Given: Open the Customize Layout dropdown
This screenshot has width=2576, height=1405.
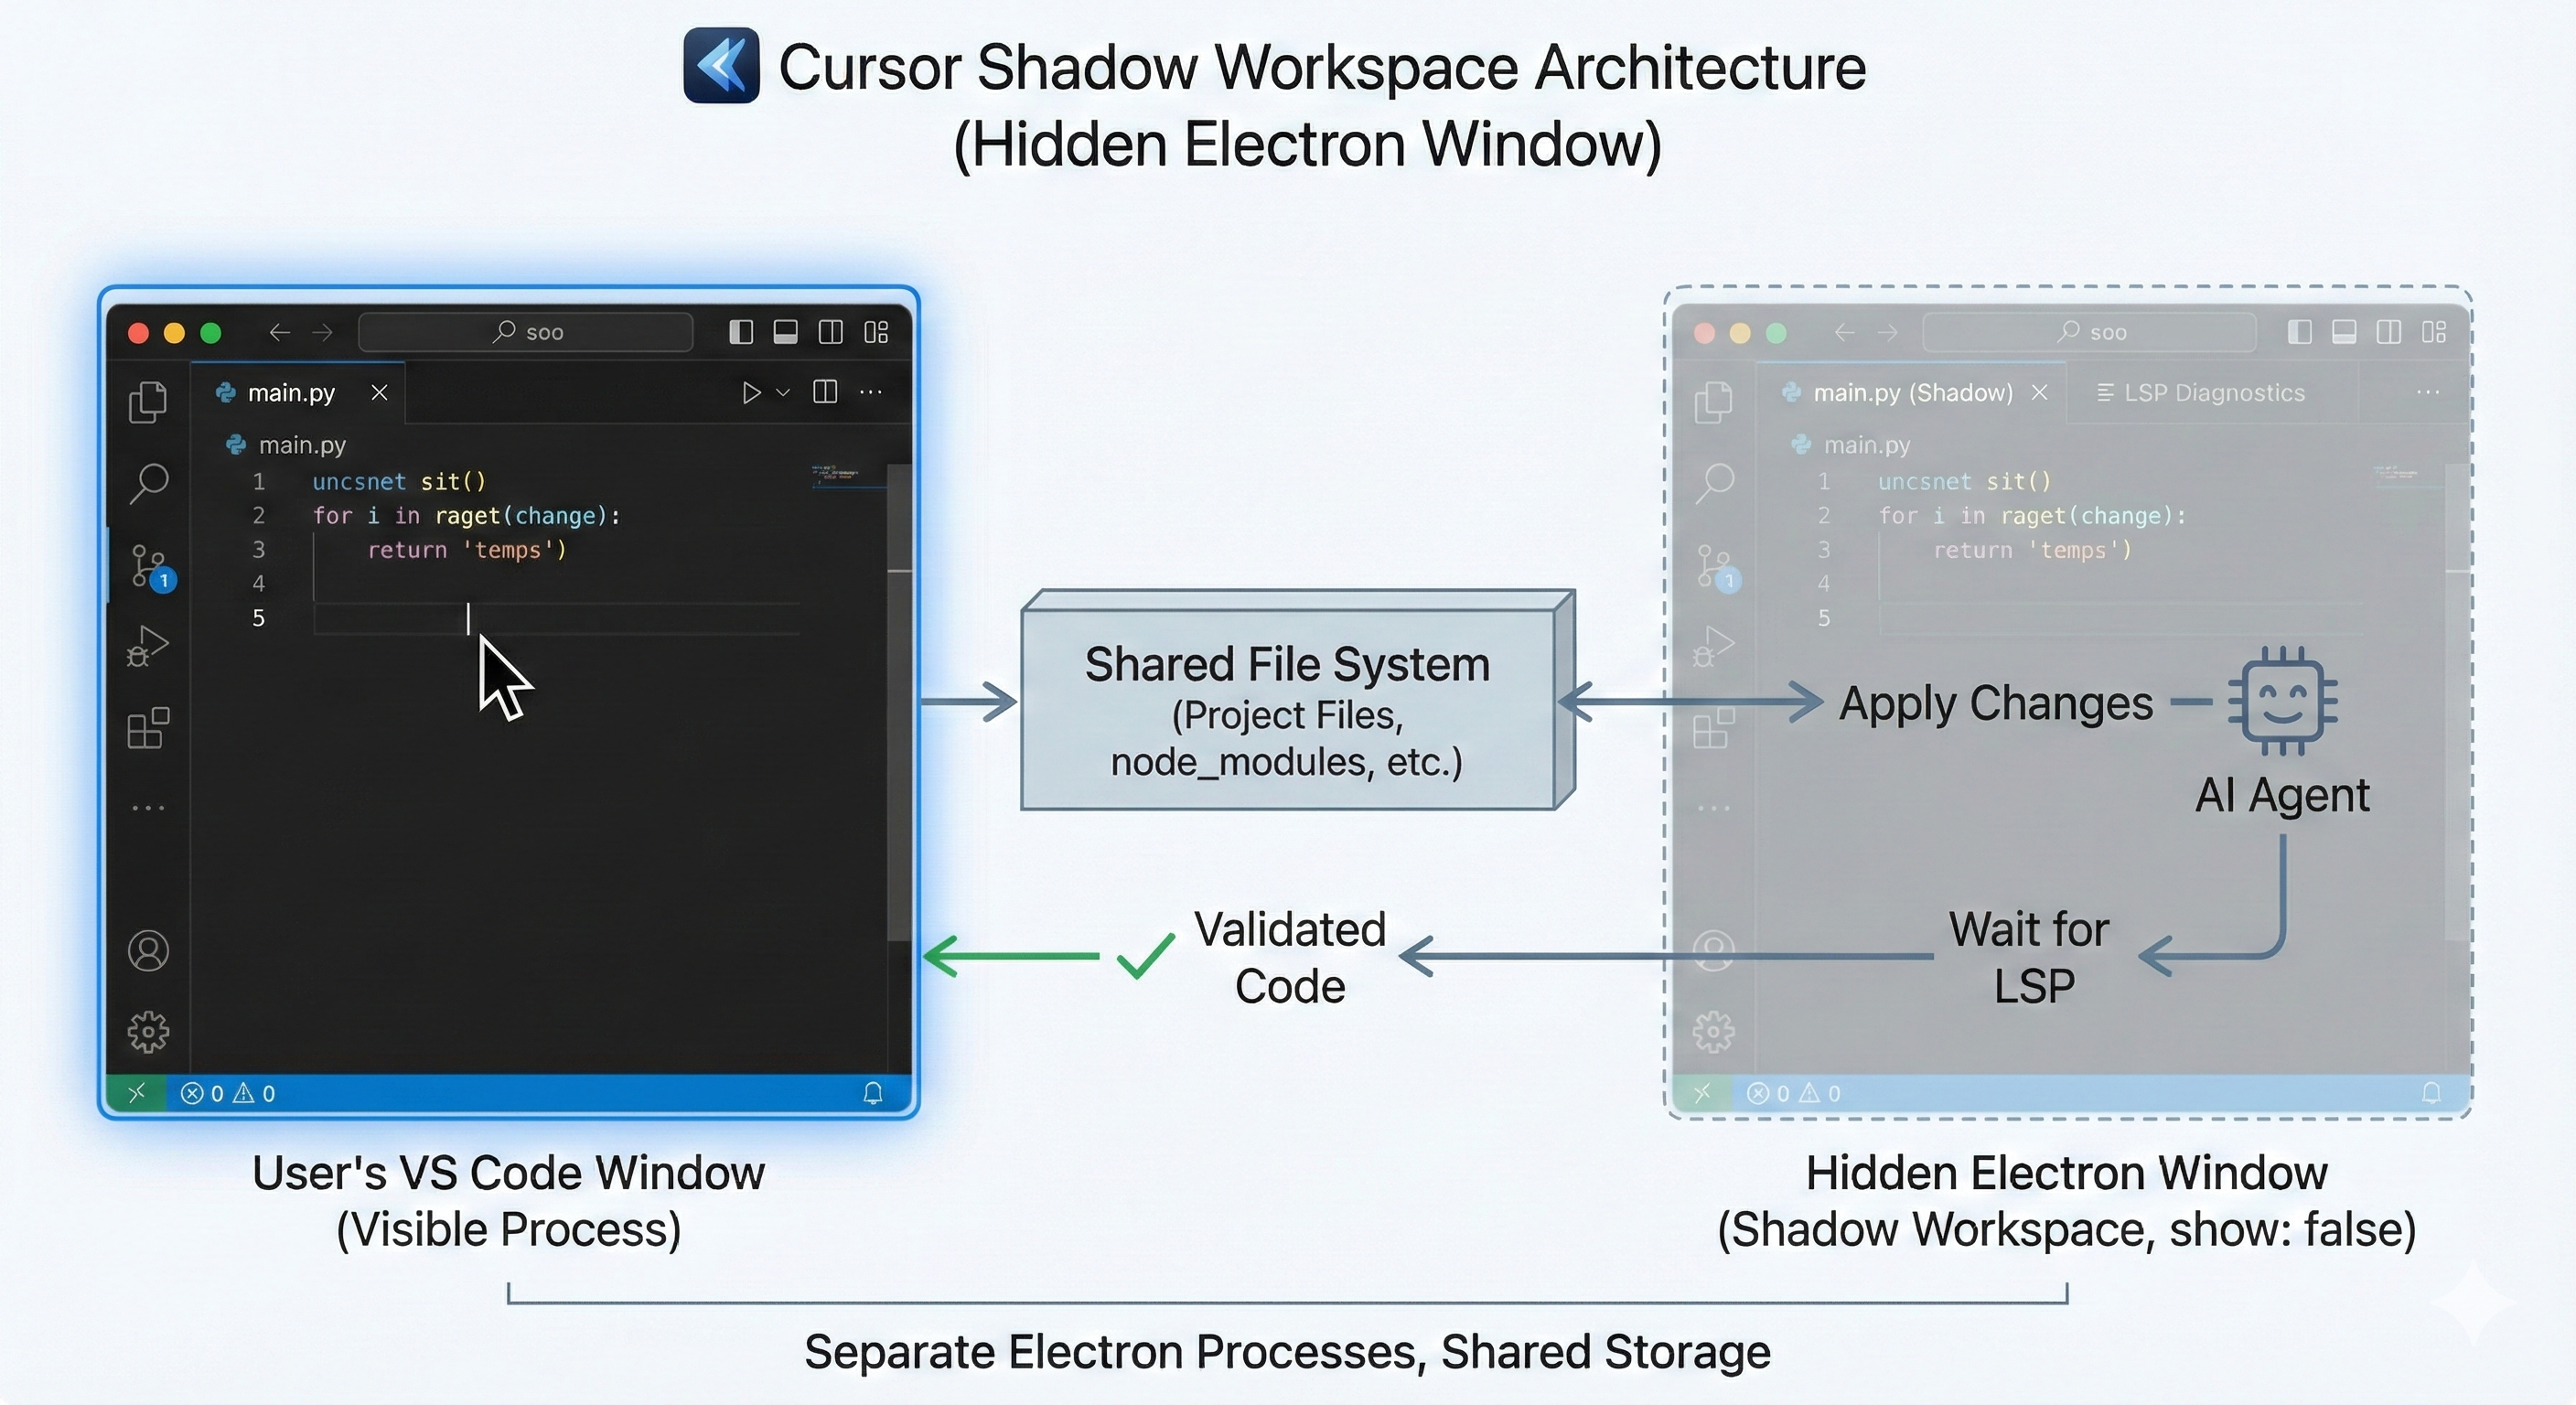Looking at the screenshot, I should click(x=877, y=331).
